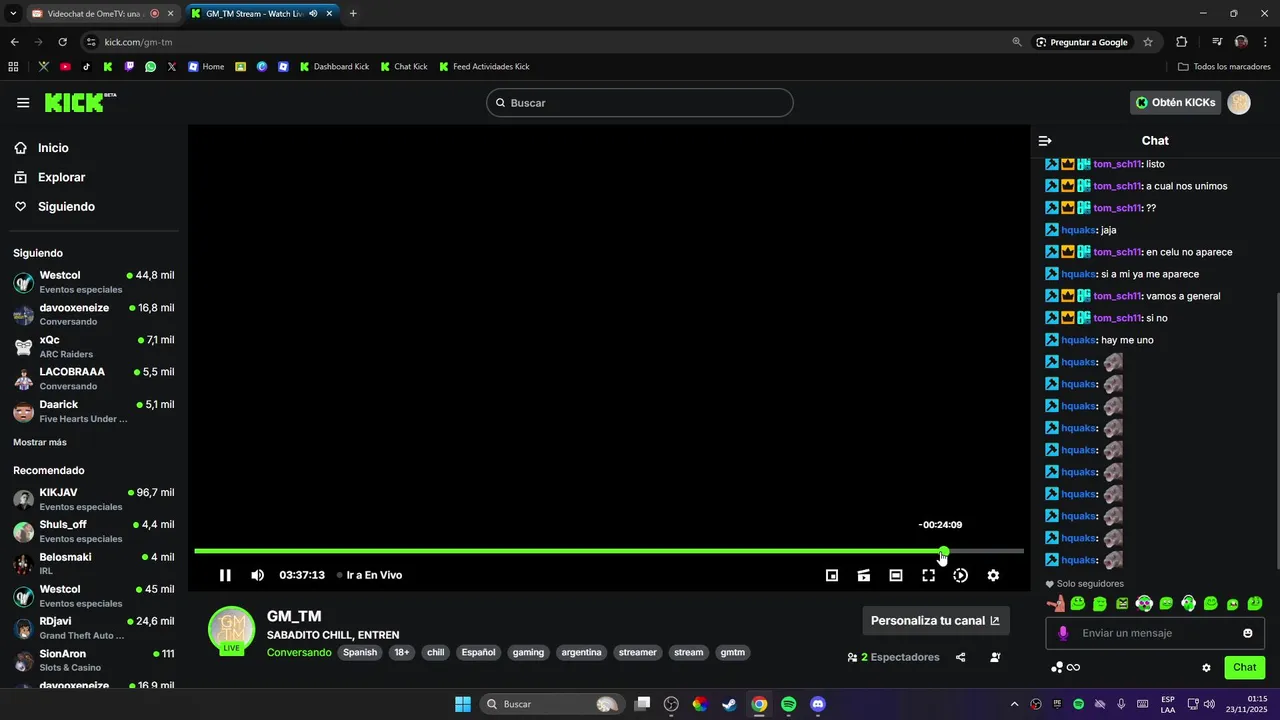Viewport: 1280px width, 720px height.
Task: Click the 'Conversando' category link
Action: pyautogui.click(x=299, y=652)
